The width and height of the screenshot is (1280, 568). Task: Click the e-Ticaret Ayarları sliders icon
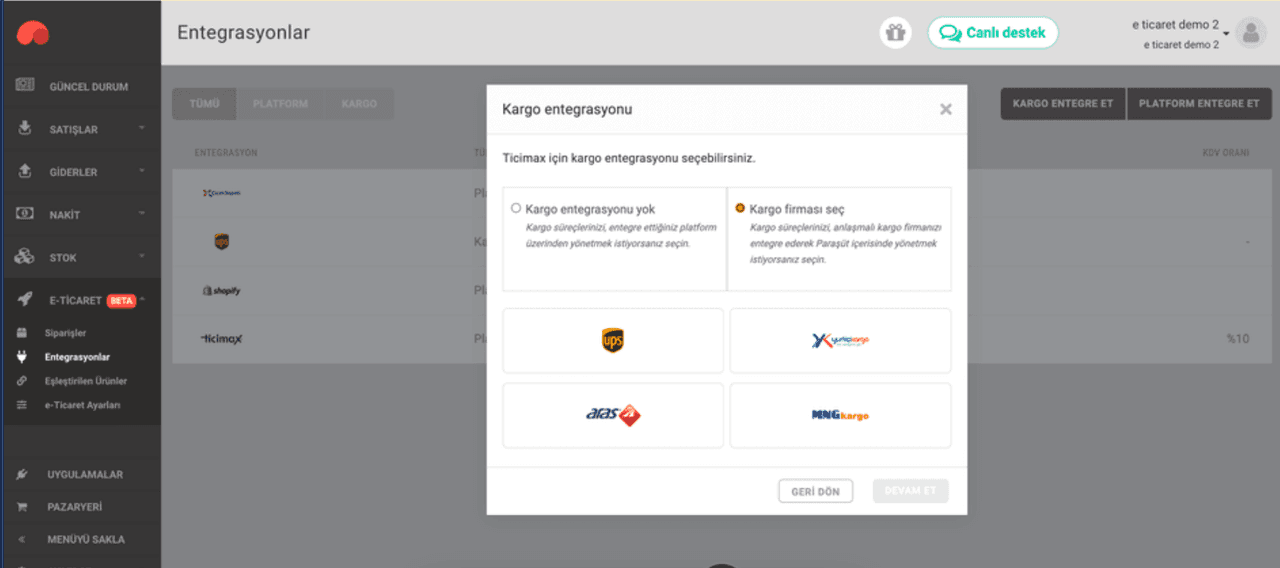(x=22, y=405)
